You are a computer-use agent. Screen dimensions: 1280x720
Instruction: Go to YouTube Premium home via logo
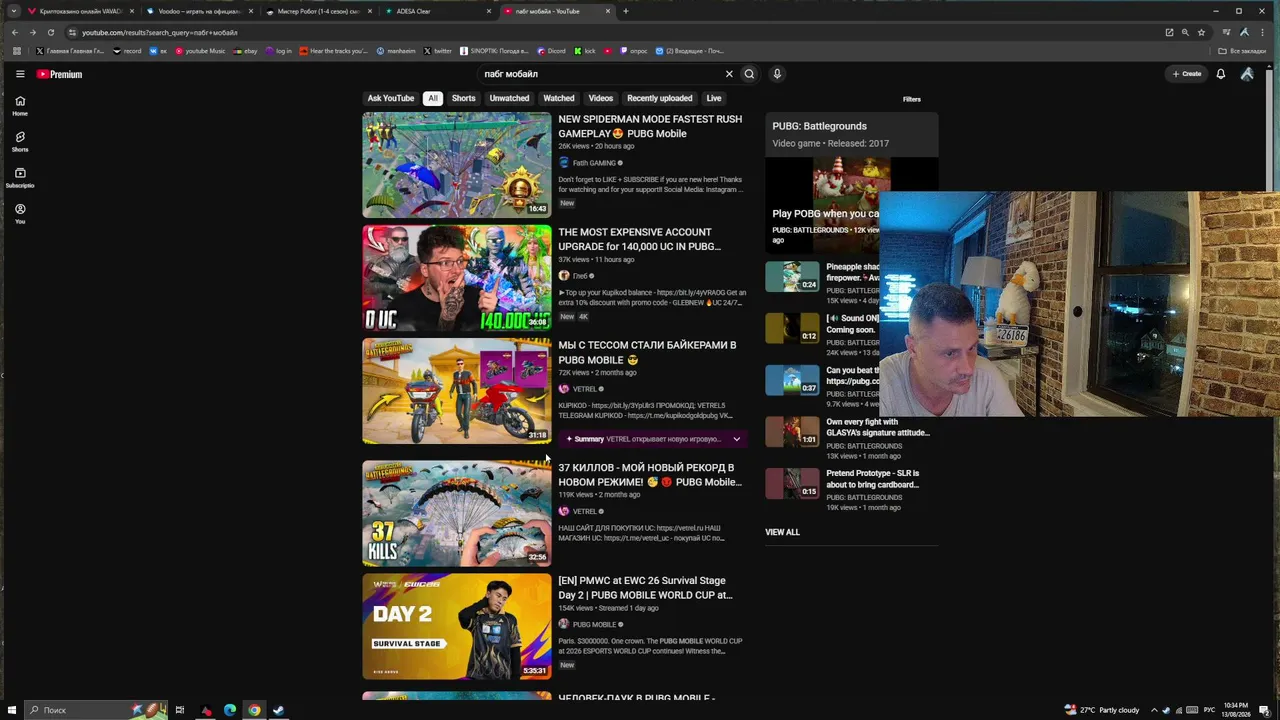pos(59,74)
